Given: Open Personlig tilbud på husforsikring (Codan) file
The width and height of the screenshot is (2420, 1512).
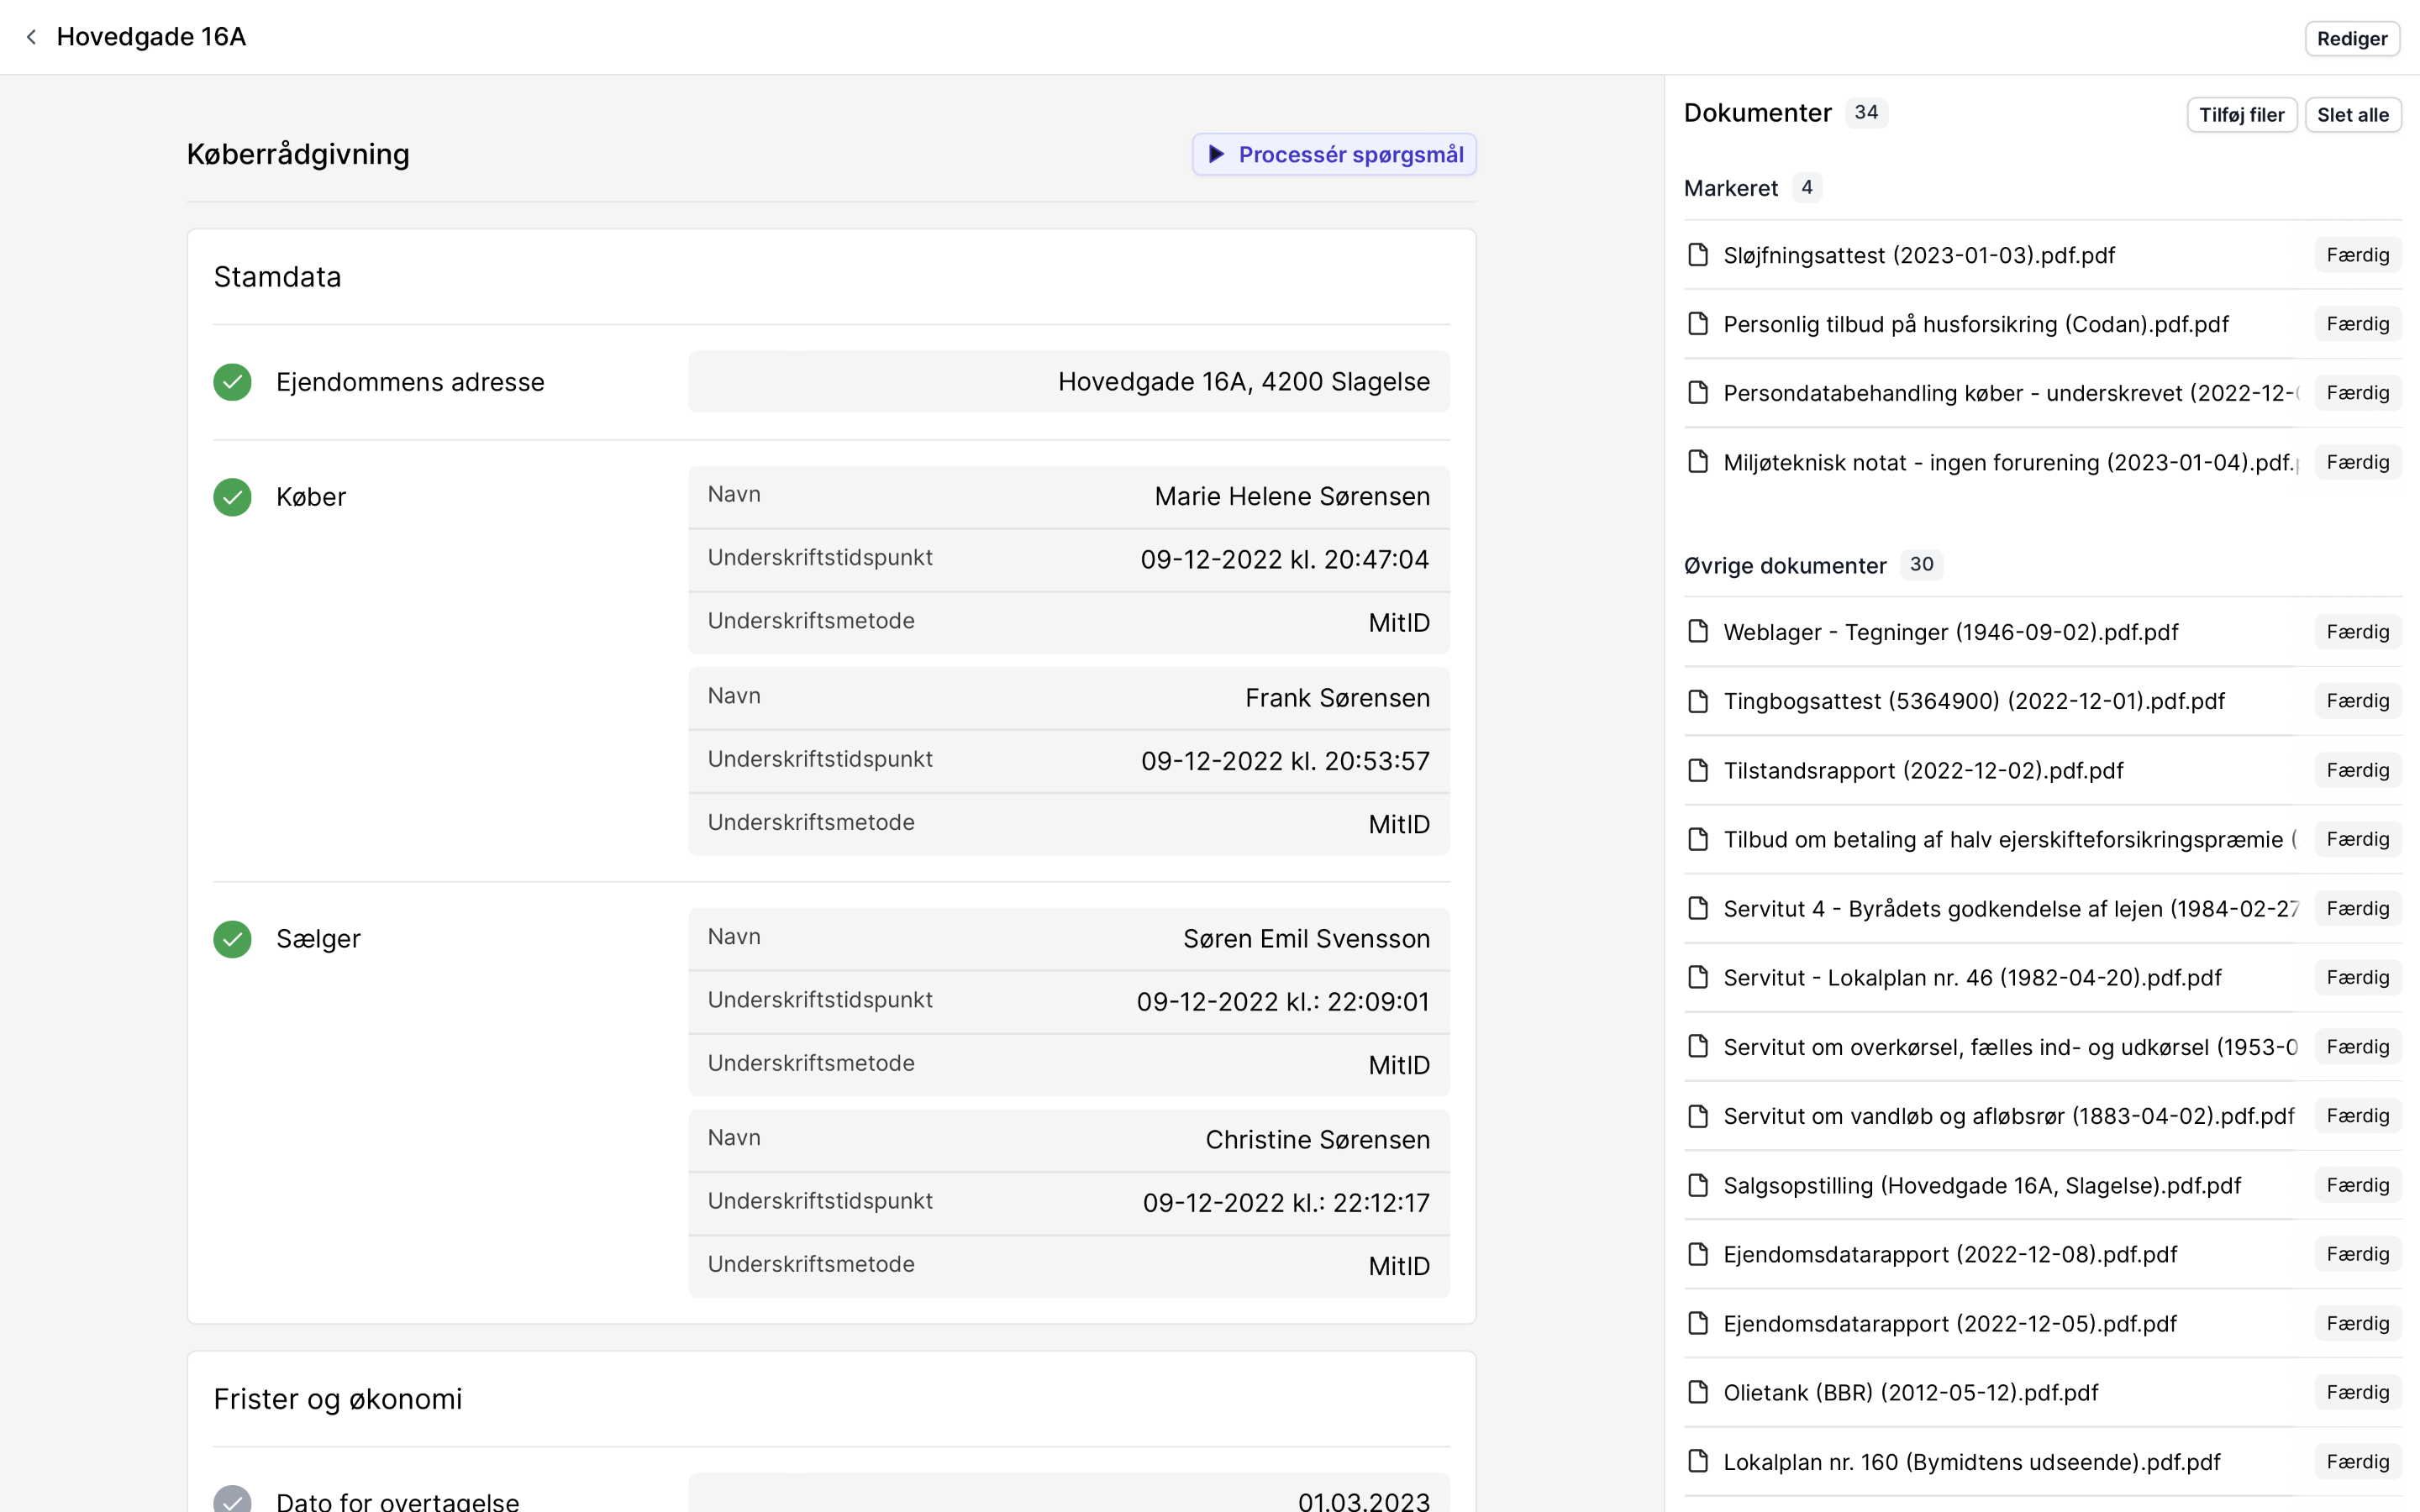Looking at the screenshot, I should point(1975,324).
